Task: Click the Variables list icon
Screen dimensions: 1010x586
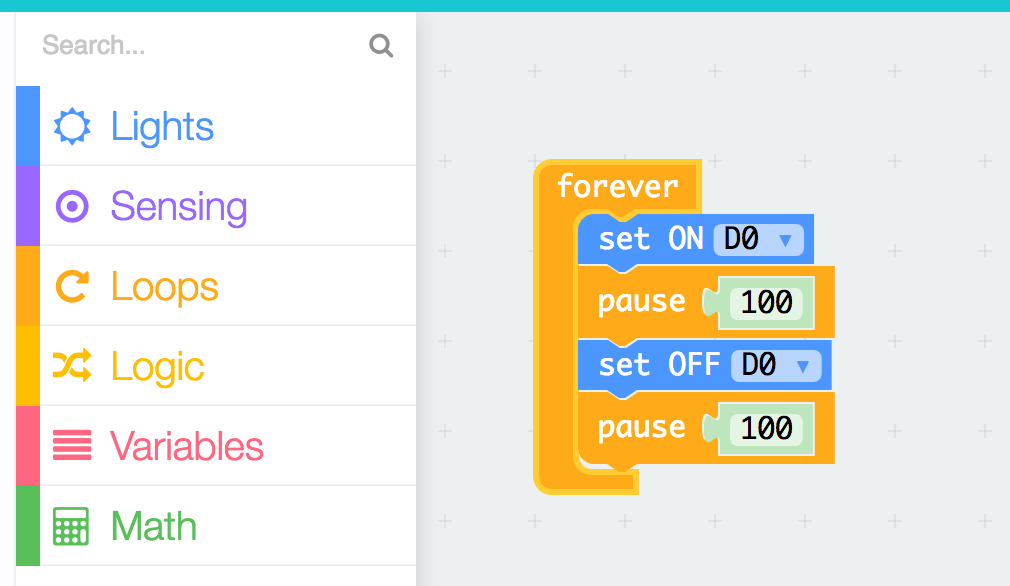Action: 72,446
